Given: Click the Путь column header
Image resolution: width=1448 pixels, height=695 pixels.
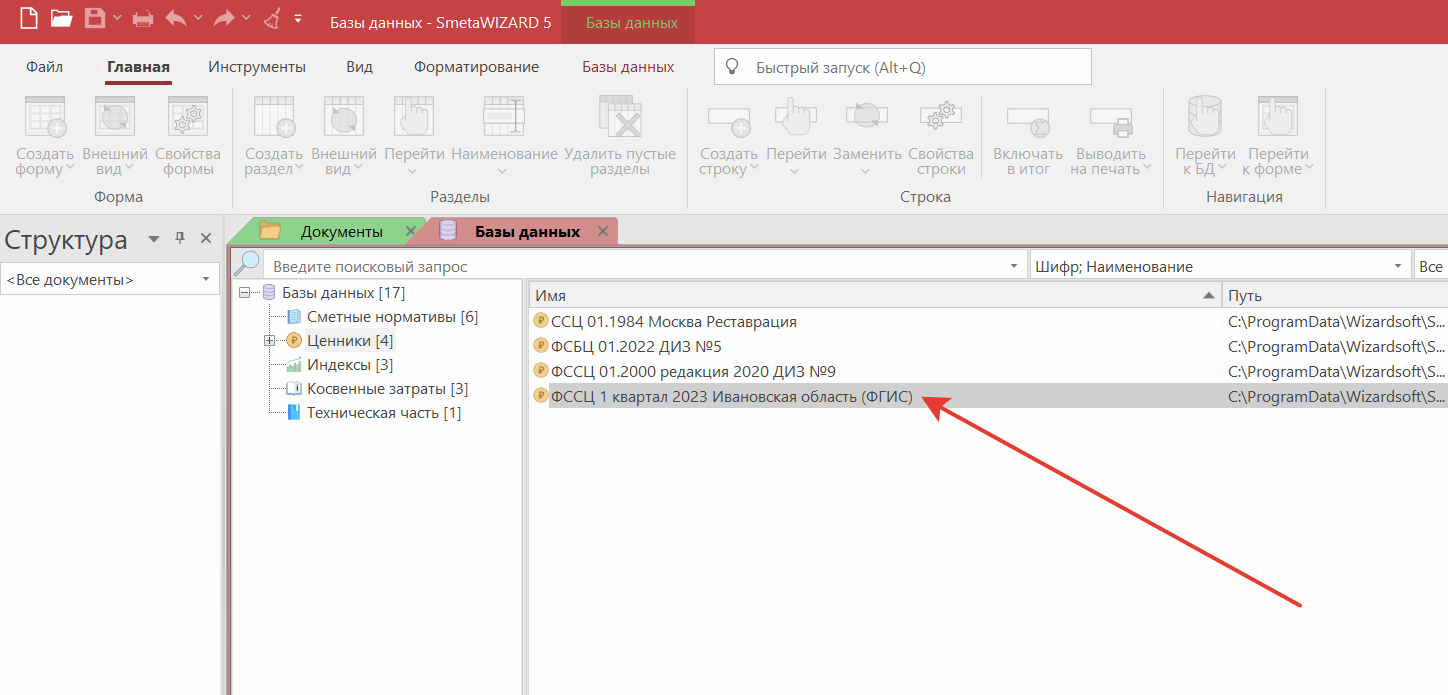Looking at the screenshot, I should click(x=1334, y=295).
